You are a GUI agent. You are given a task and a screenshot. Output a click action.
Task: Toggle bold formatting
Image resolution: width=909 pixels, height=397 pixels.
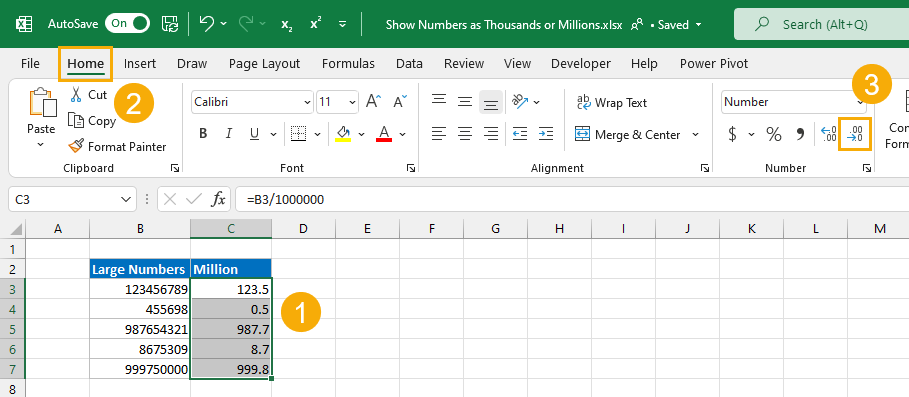203,134
